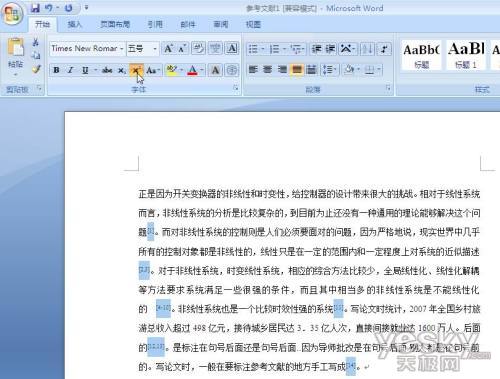The image size is (500, 379).
Task: Apply yellow text highlight color
Action: 172,70
